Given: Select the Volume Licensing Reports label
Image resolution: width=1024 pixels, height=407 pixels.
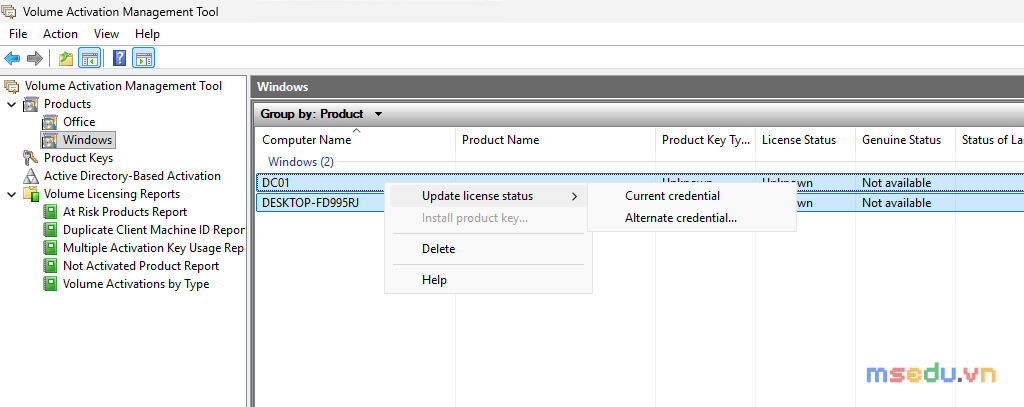Looking at the screenshot, I should pyautogui.click(x=112, y=194).
